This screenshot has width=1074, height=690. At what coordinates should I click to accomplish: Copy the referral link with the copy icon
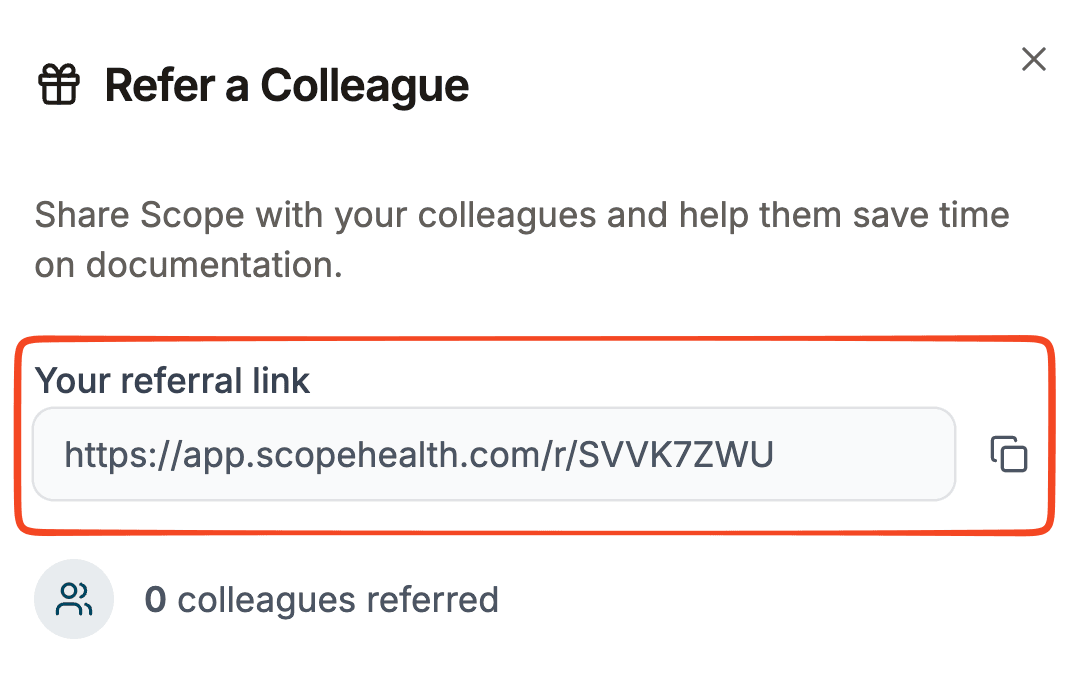coord(1009,454)
